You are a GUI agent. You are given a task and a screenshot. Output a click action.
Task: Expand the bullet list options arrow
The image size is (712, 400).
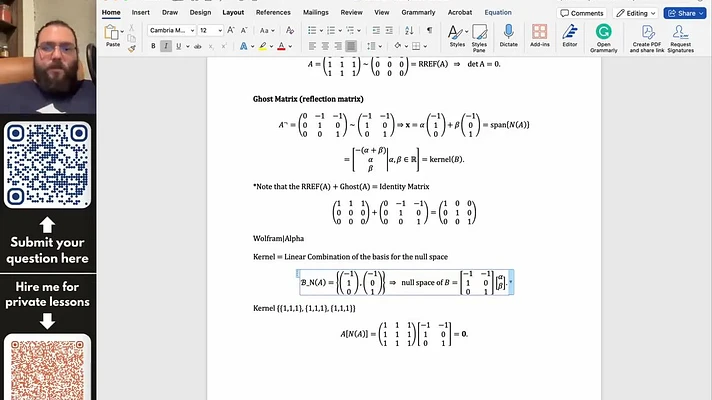coord(321,31)
